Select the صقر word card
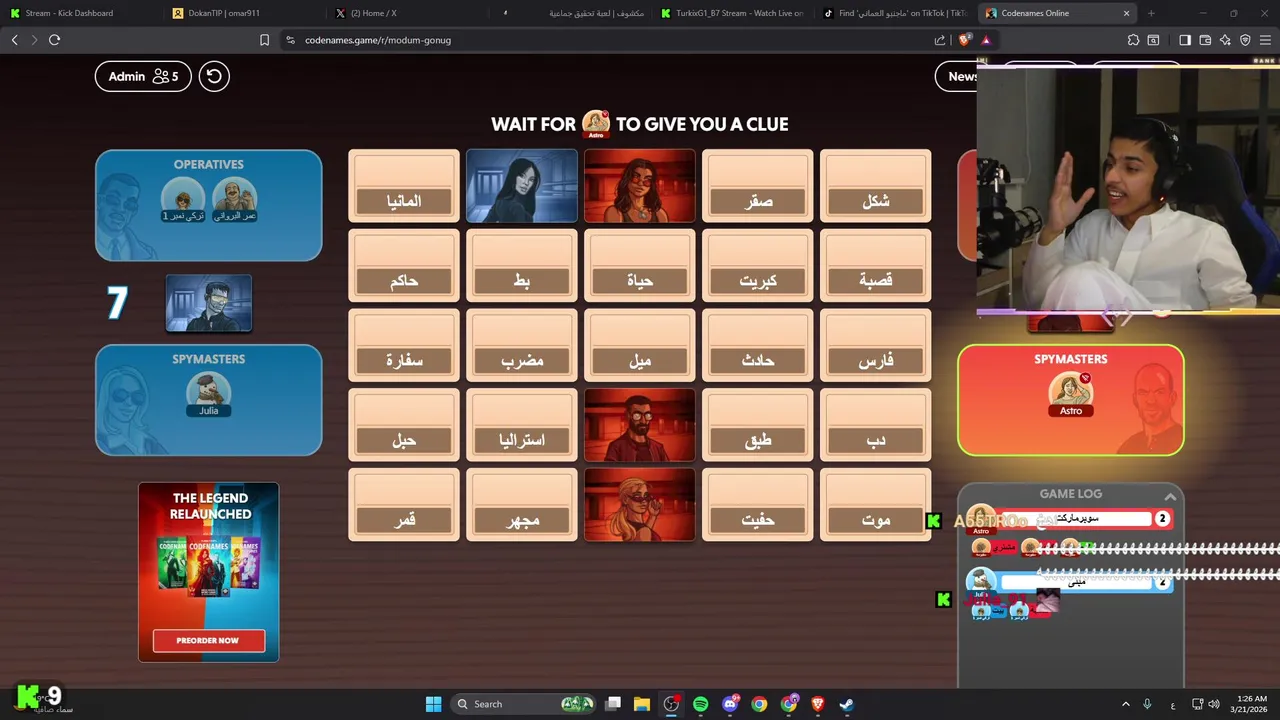Image resolution: width=1280 pixels, height=720 pixels. pyautogui.click(x=758, y=186)
